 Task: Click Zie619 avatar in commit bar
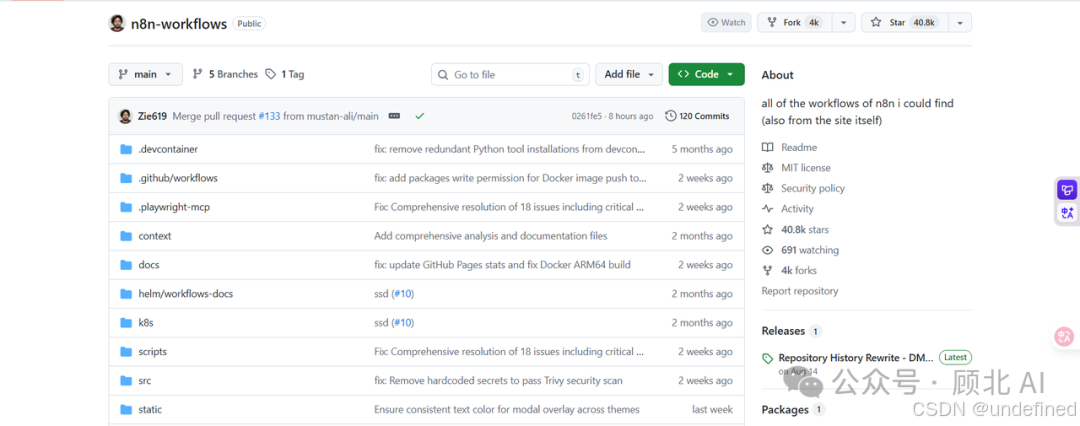125,116
